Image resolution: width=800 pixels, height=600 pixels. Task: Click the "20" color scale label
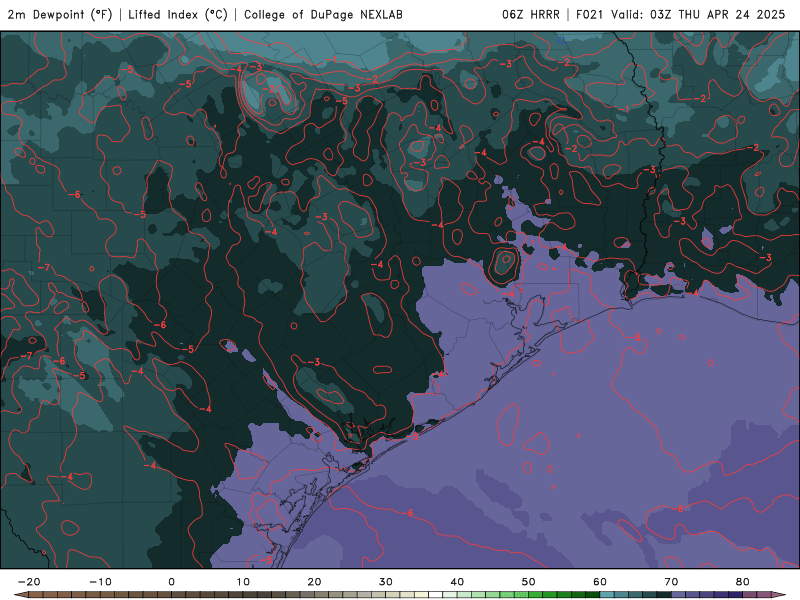[x=314, y=582]
